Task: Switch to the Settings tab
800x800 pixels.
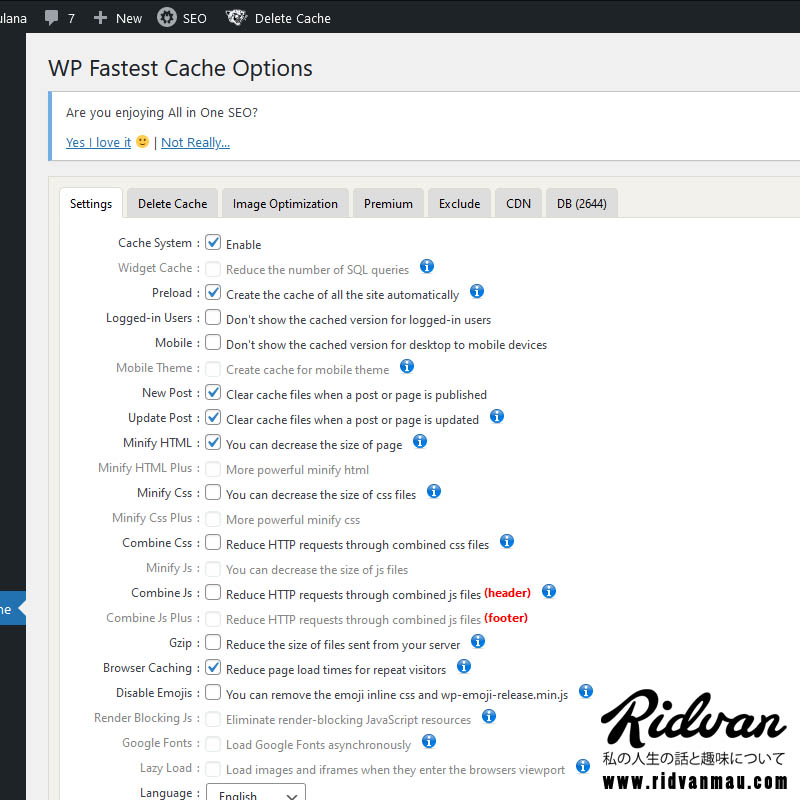Action: (x=91, y=204)
